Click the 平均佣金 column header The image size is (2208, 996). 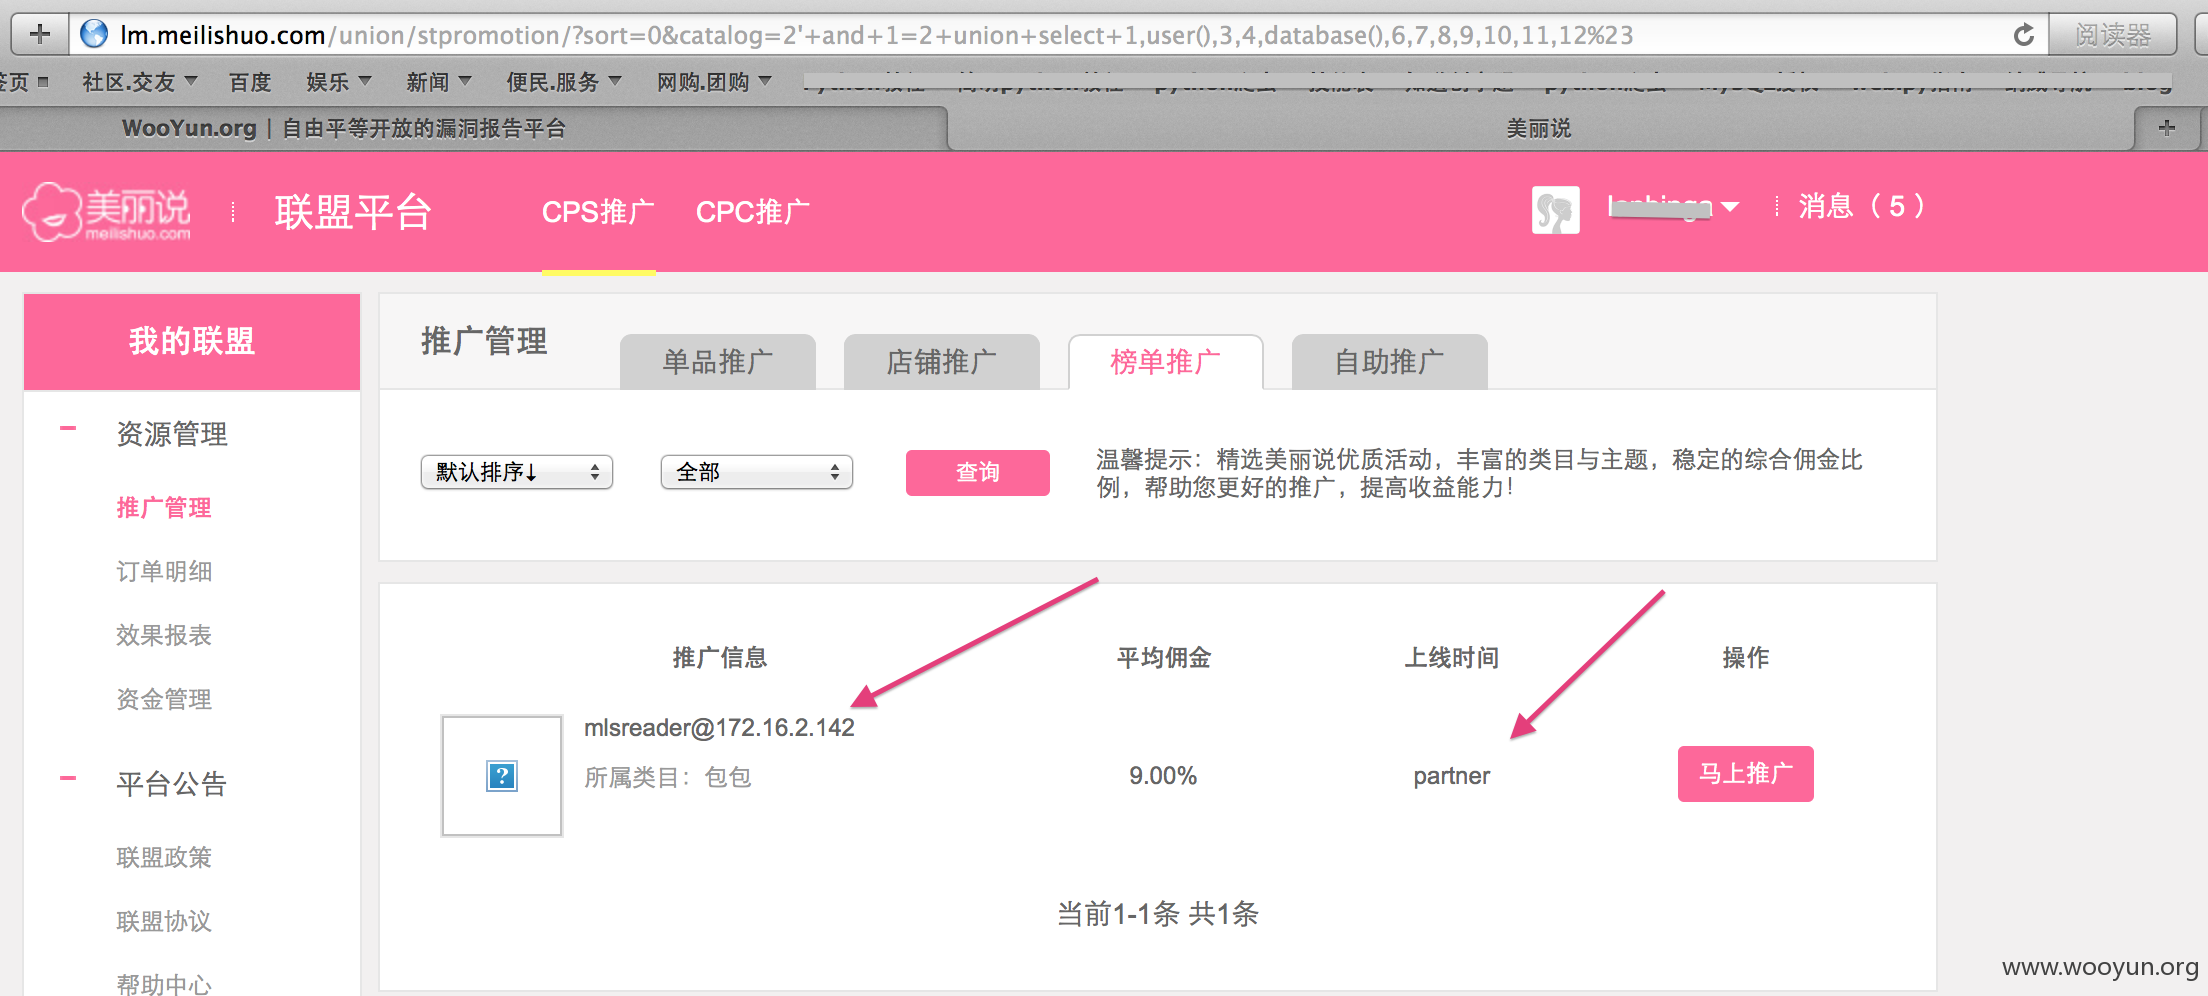1164,658
